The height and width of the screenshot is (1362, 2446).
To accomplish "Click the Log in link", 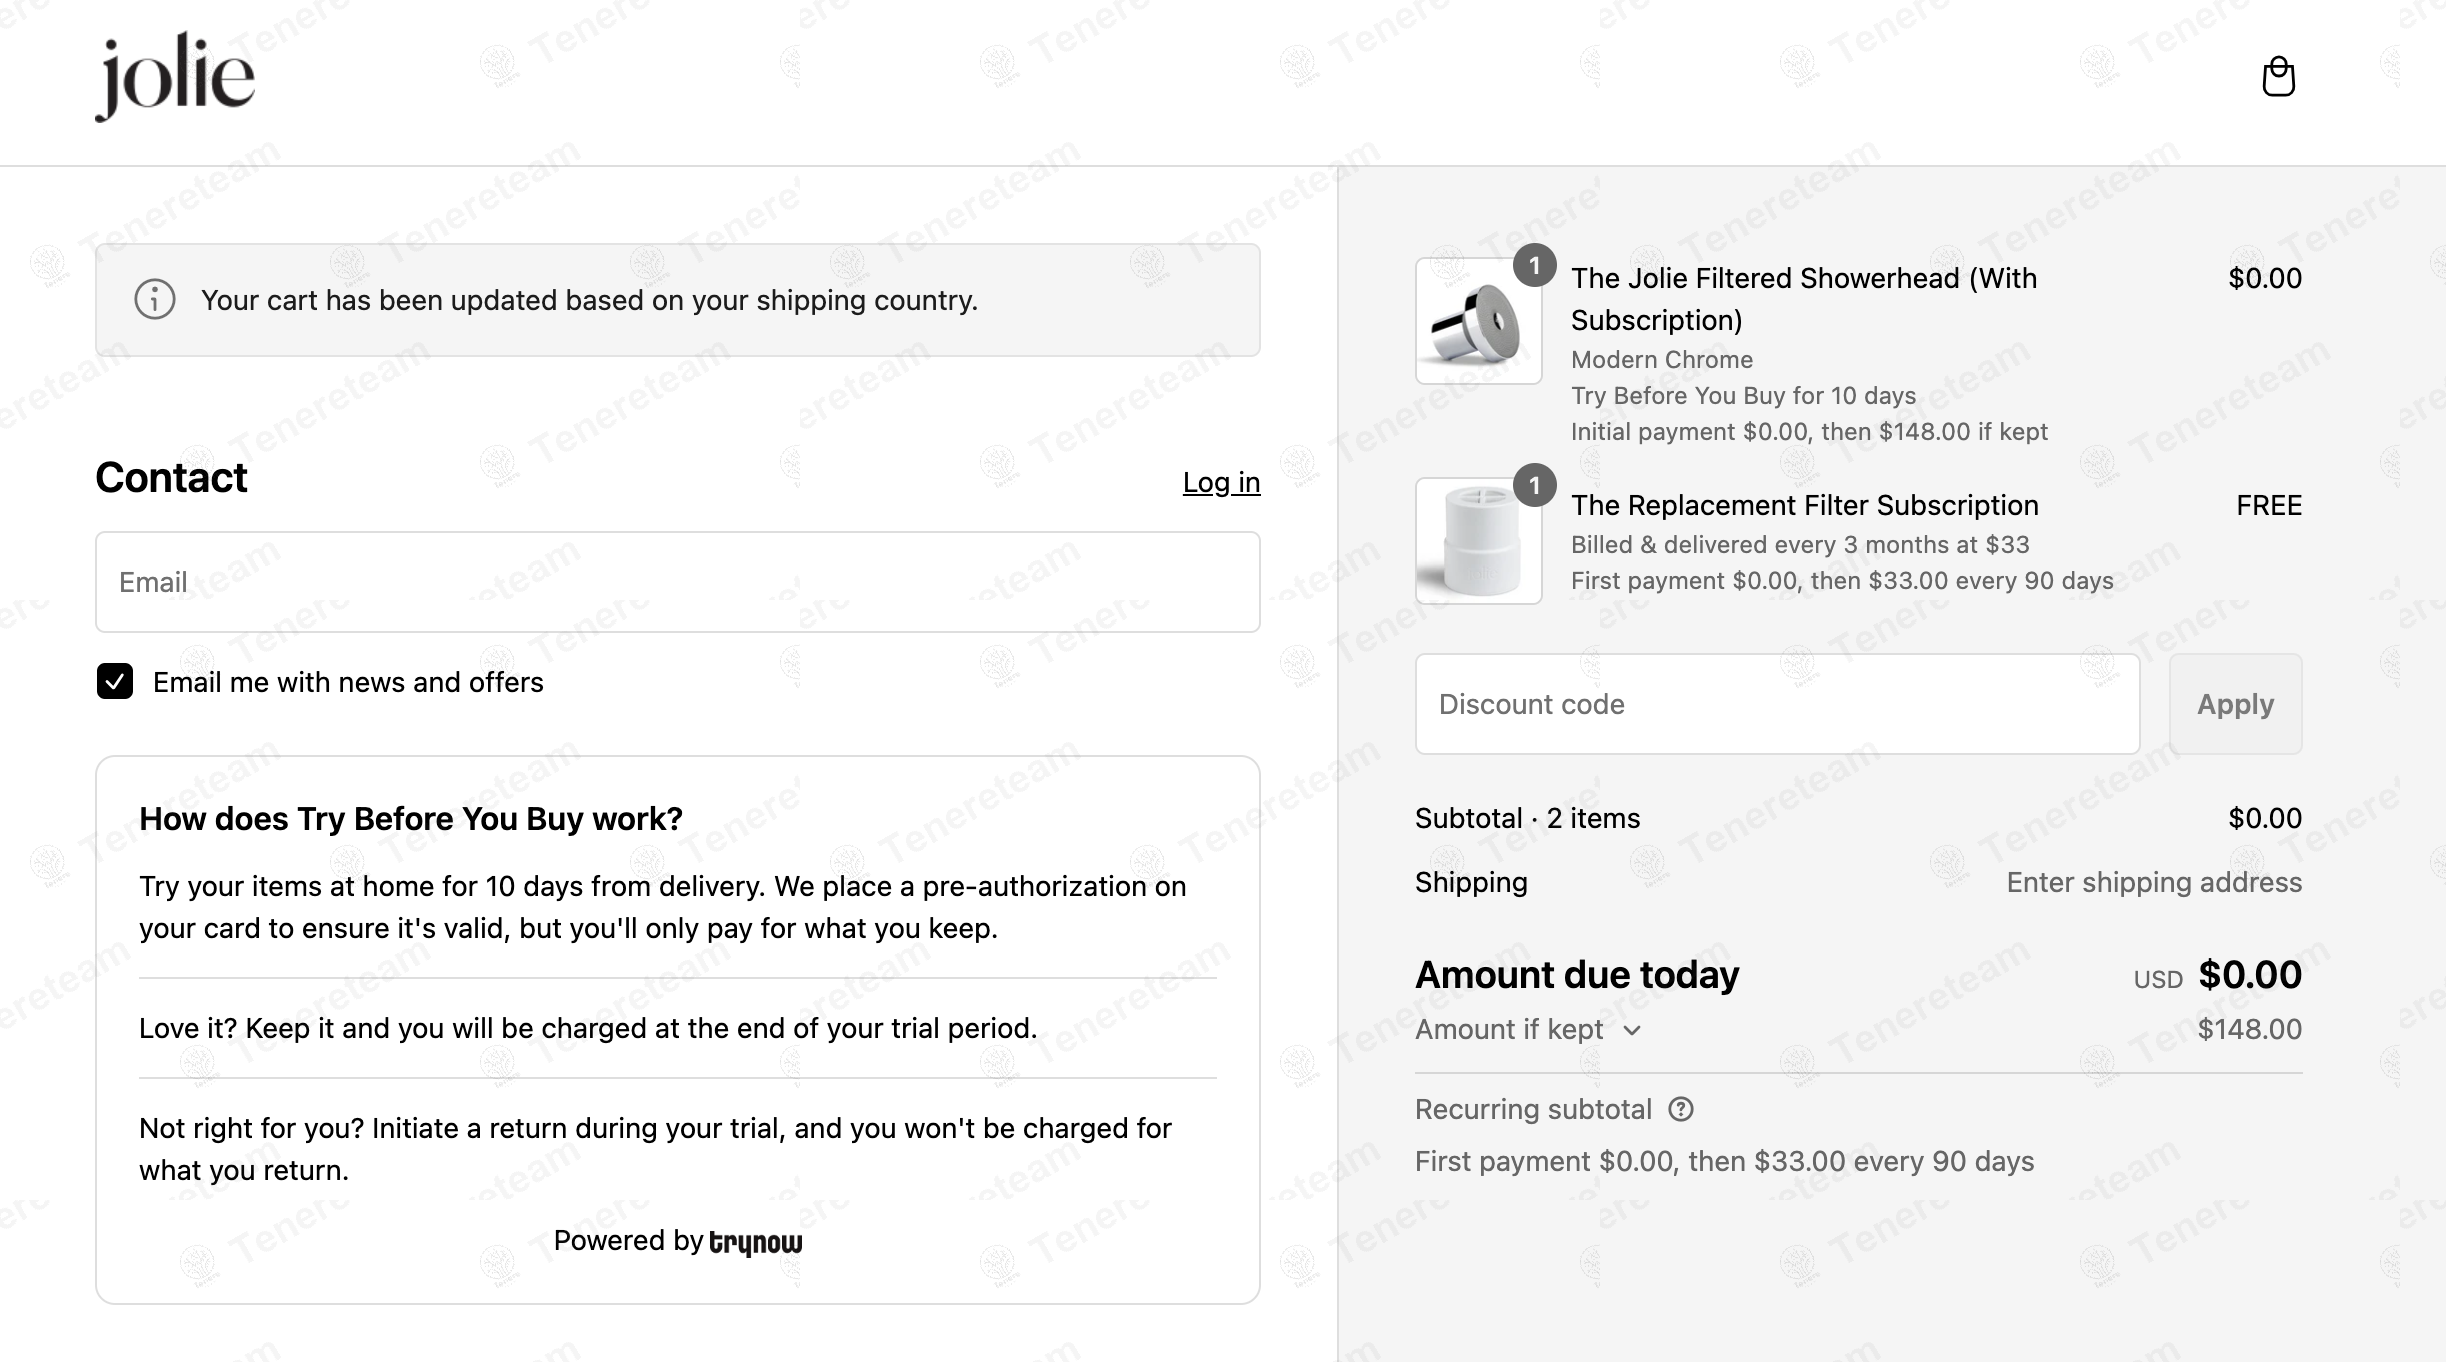I will coord(1221,482).
